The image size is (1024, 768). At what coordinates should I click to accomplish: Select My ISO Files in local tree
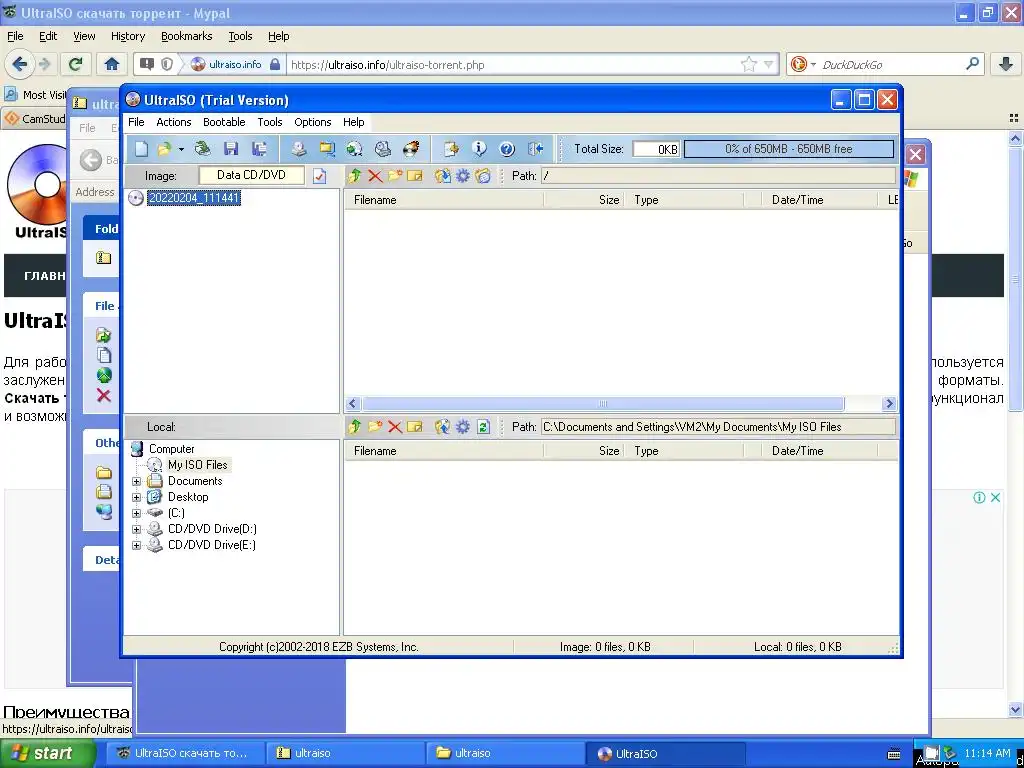pos(197,465)
